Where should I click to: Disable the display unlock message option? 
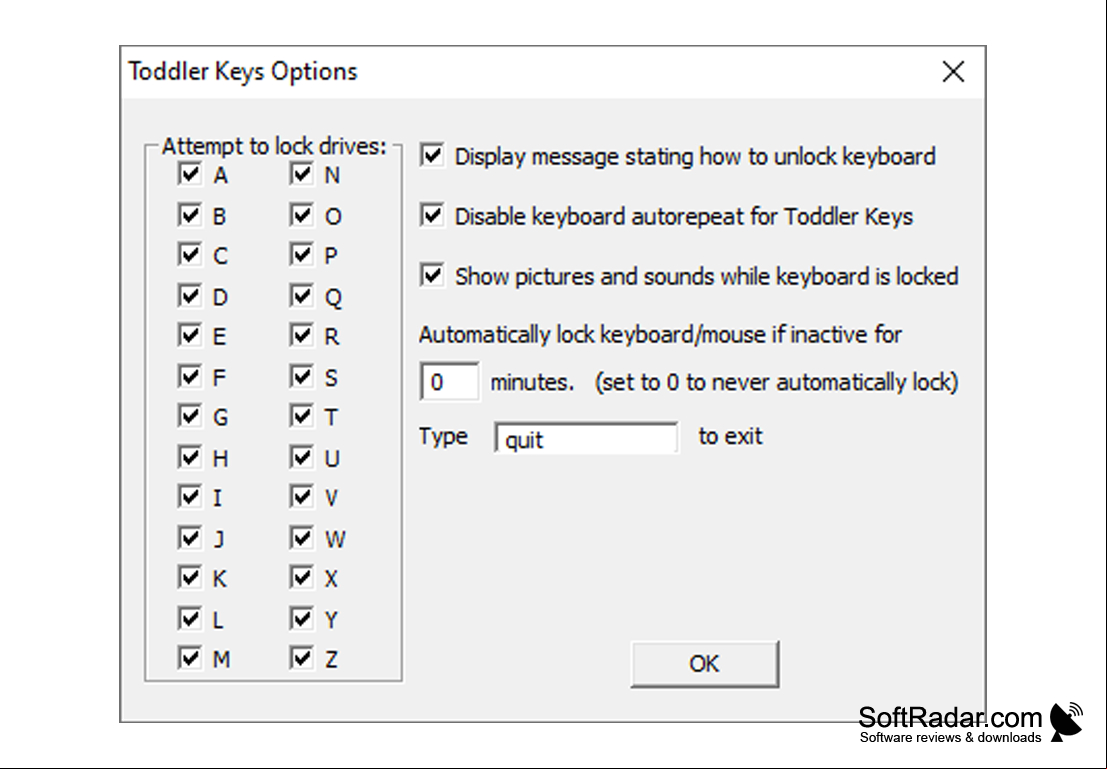click(432, 155)
